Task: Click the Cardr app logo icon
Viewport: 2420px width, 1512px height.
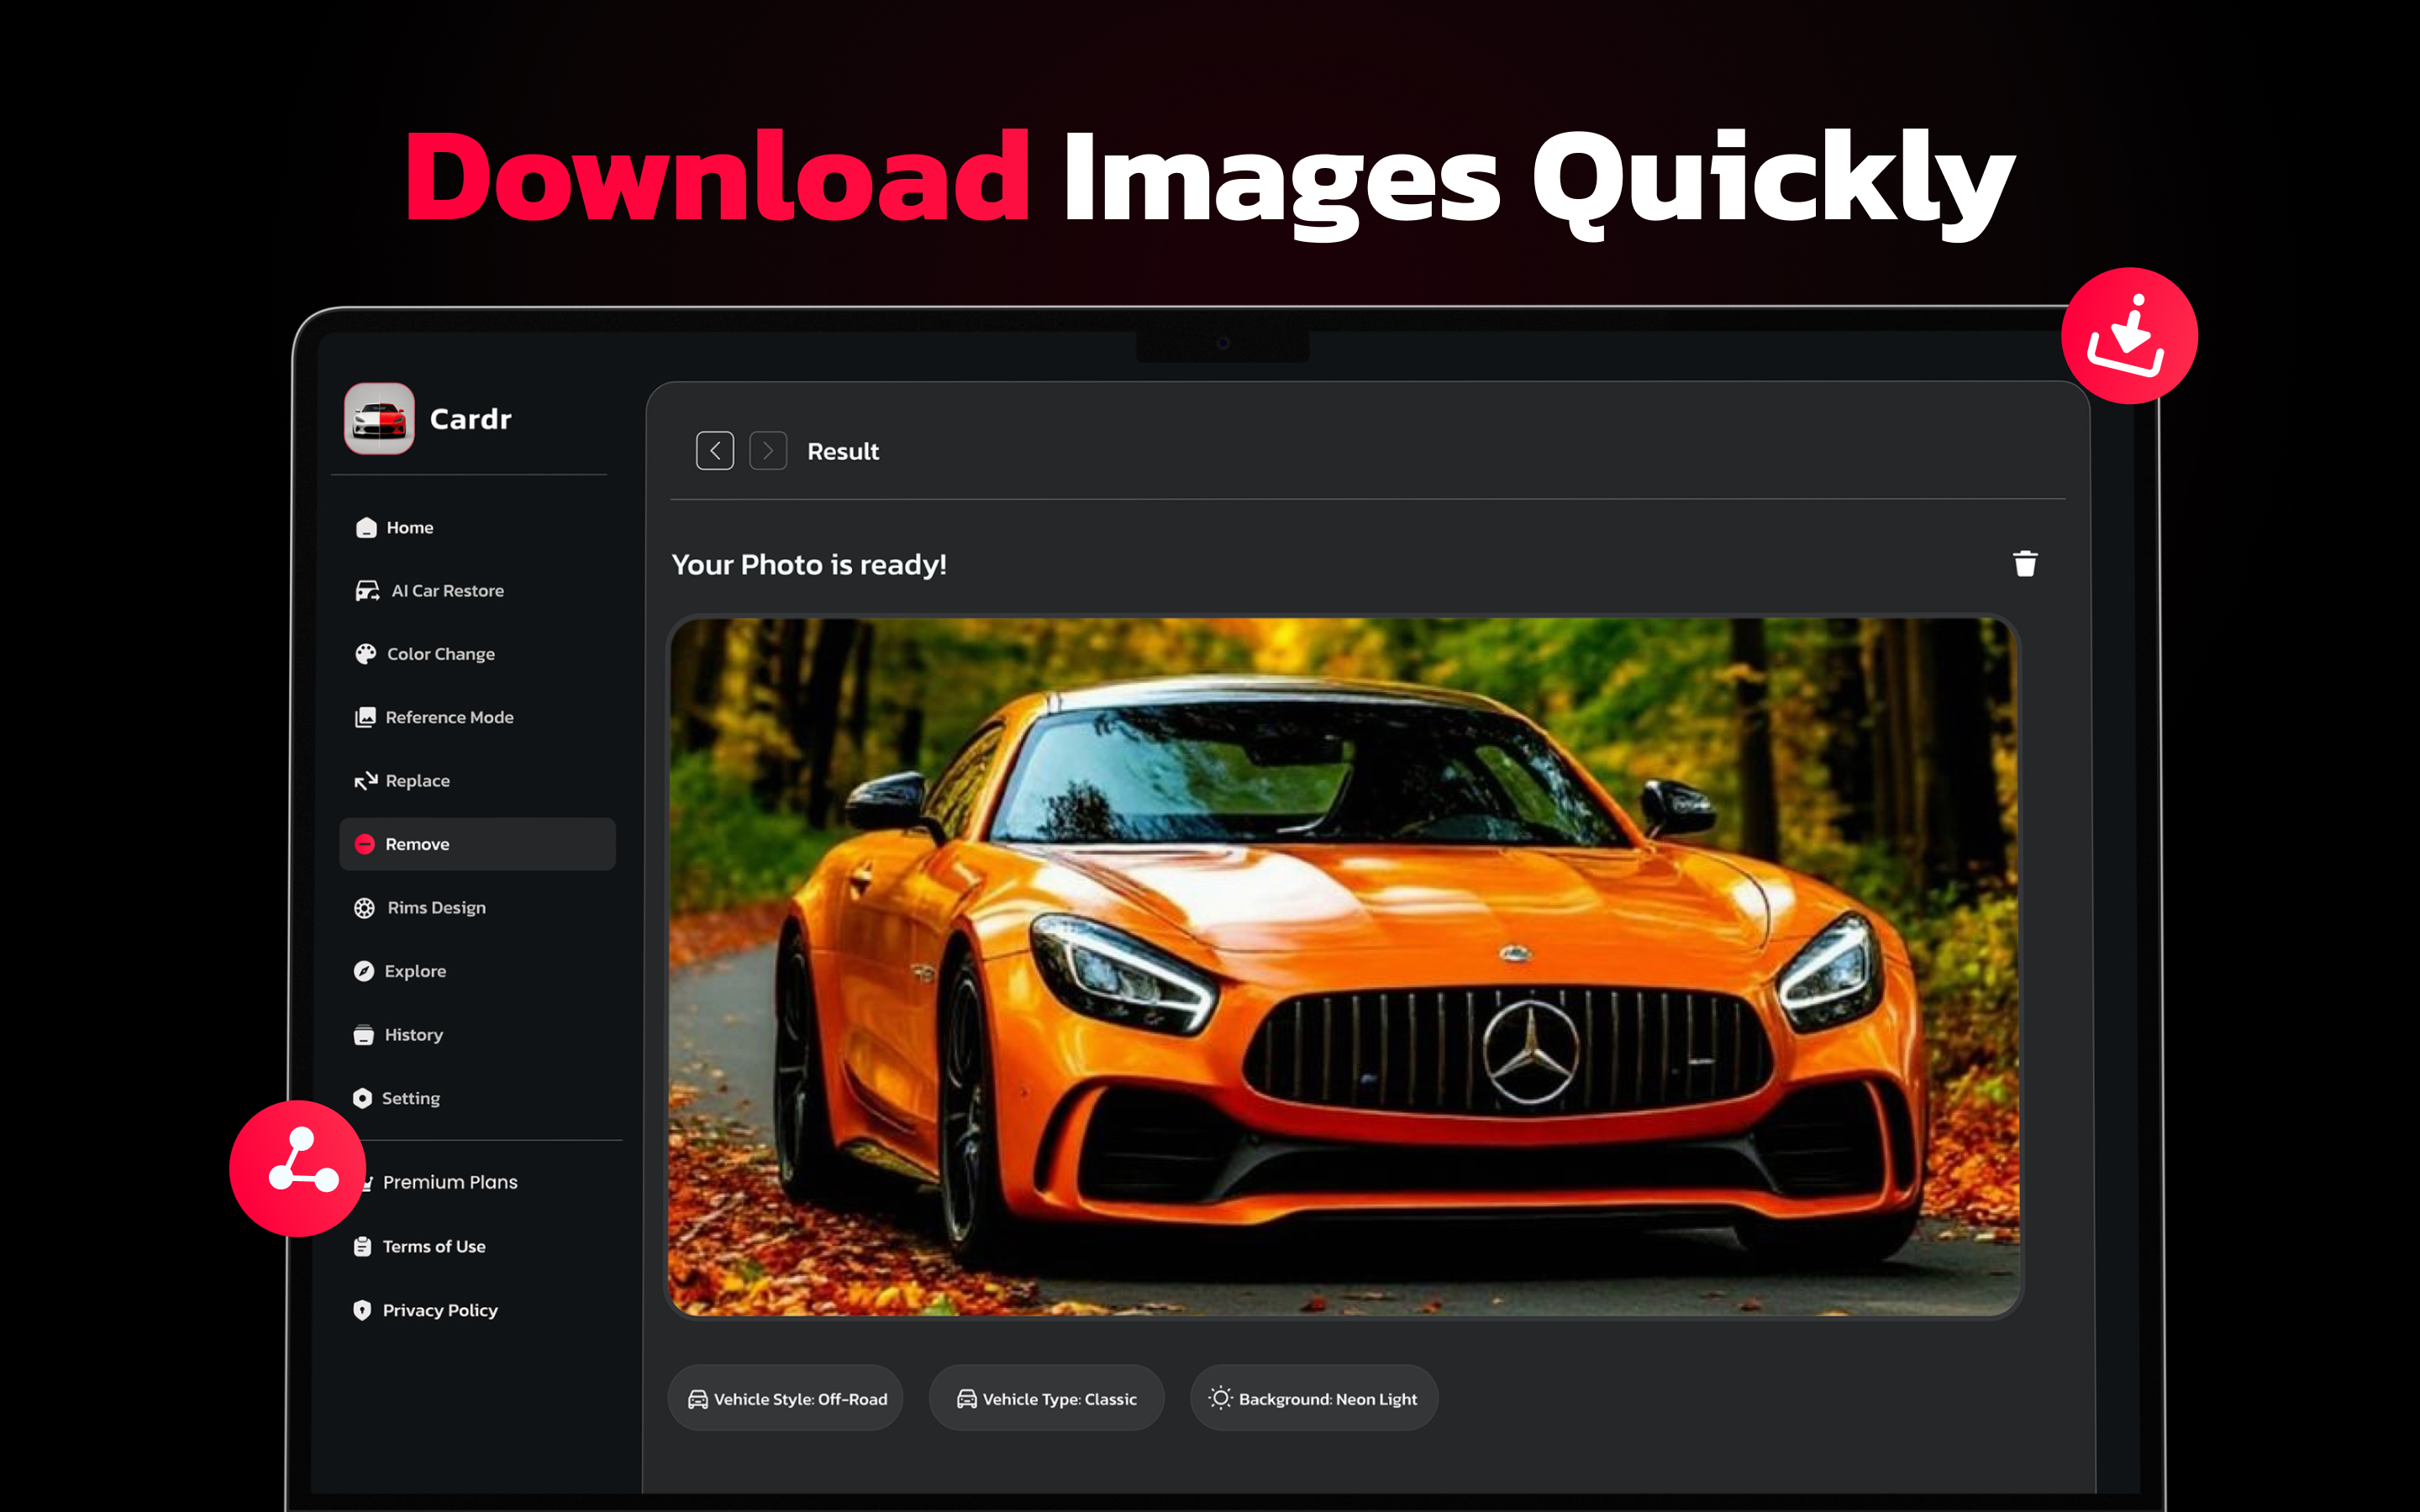Action: [379, 418]
